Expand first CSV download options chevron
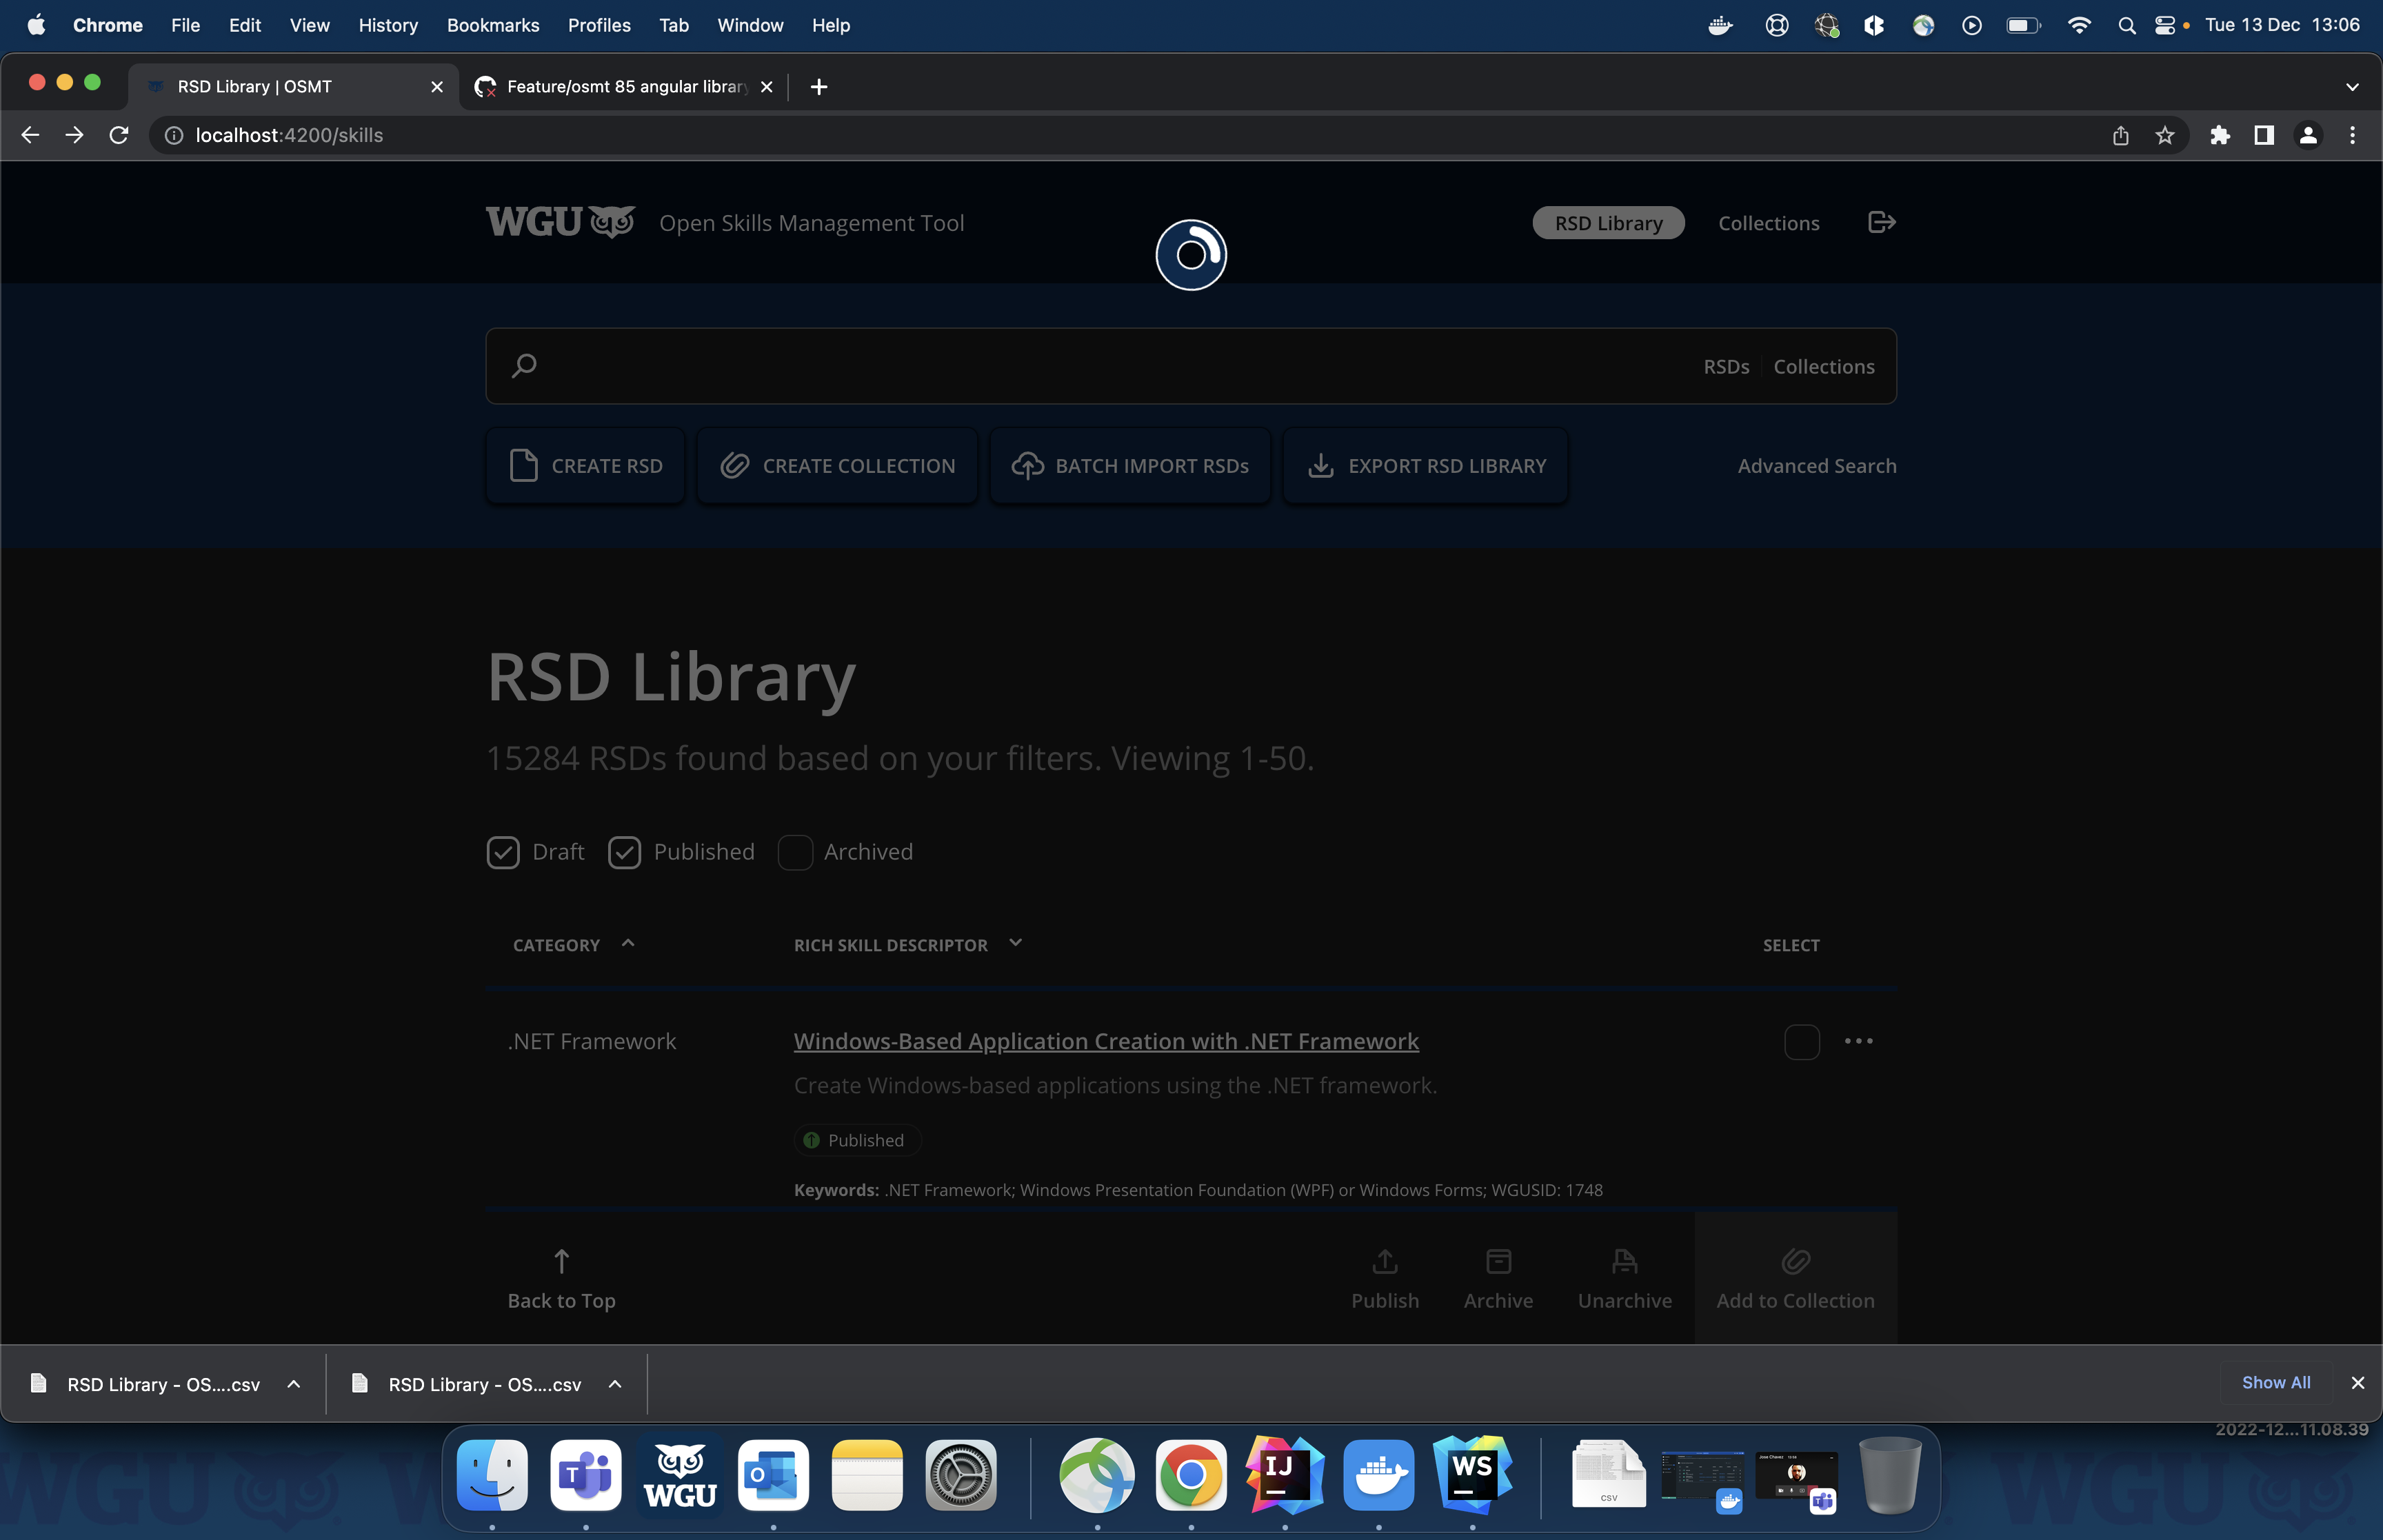Screen dimensions: 2383x1540 point(294,1384)
